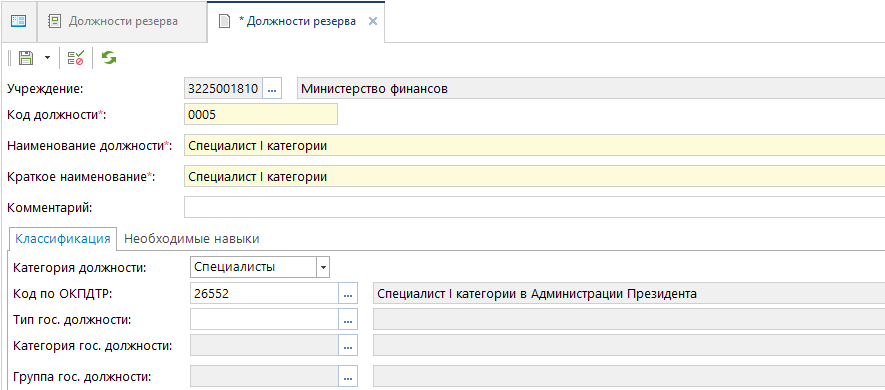Click the Save floppy disk icon
The width and height of the screenshot is (885, 390).
click(26, 58)
